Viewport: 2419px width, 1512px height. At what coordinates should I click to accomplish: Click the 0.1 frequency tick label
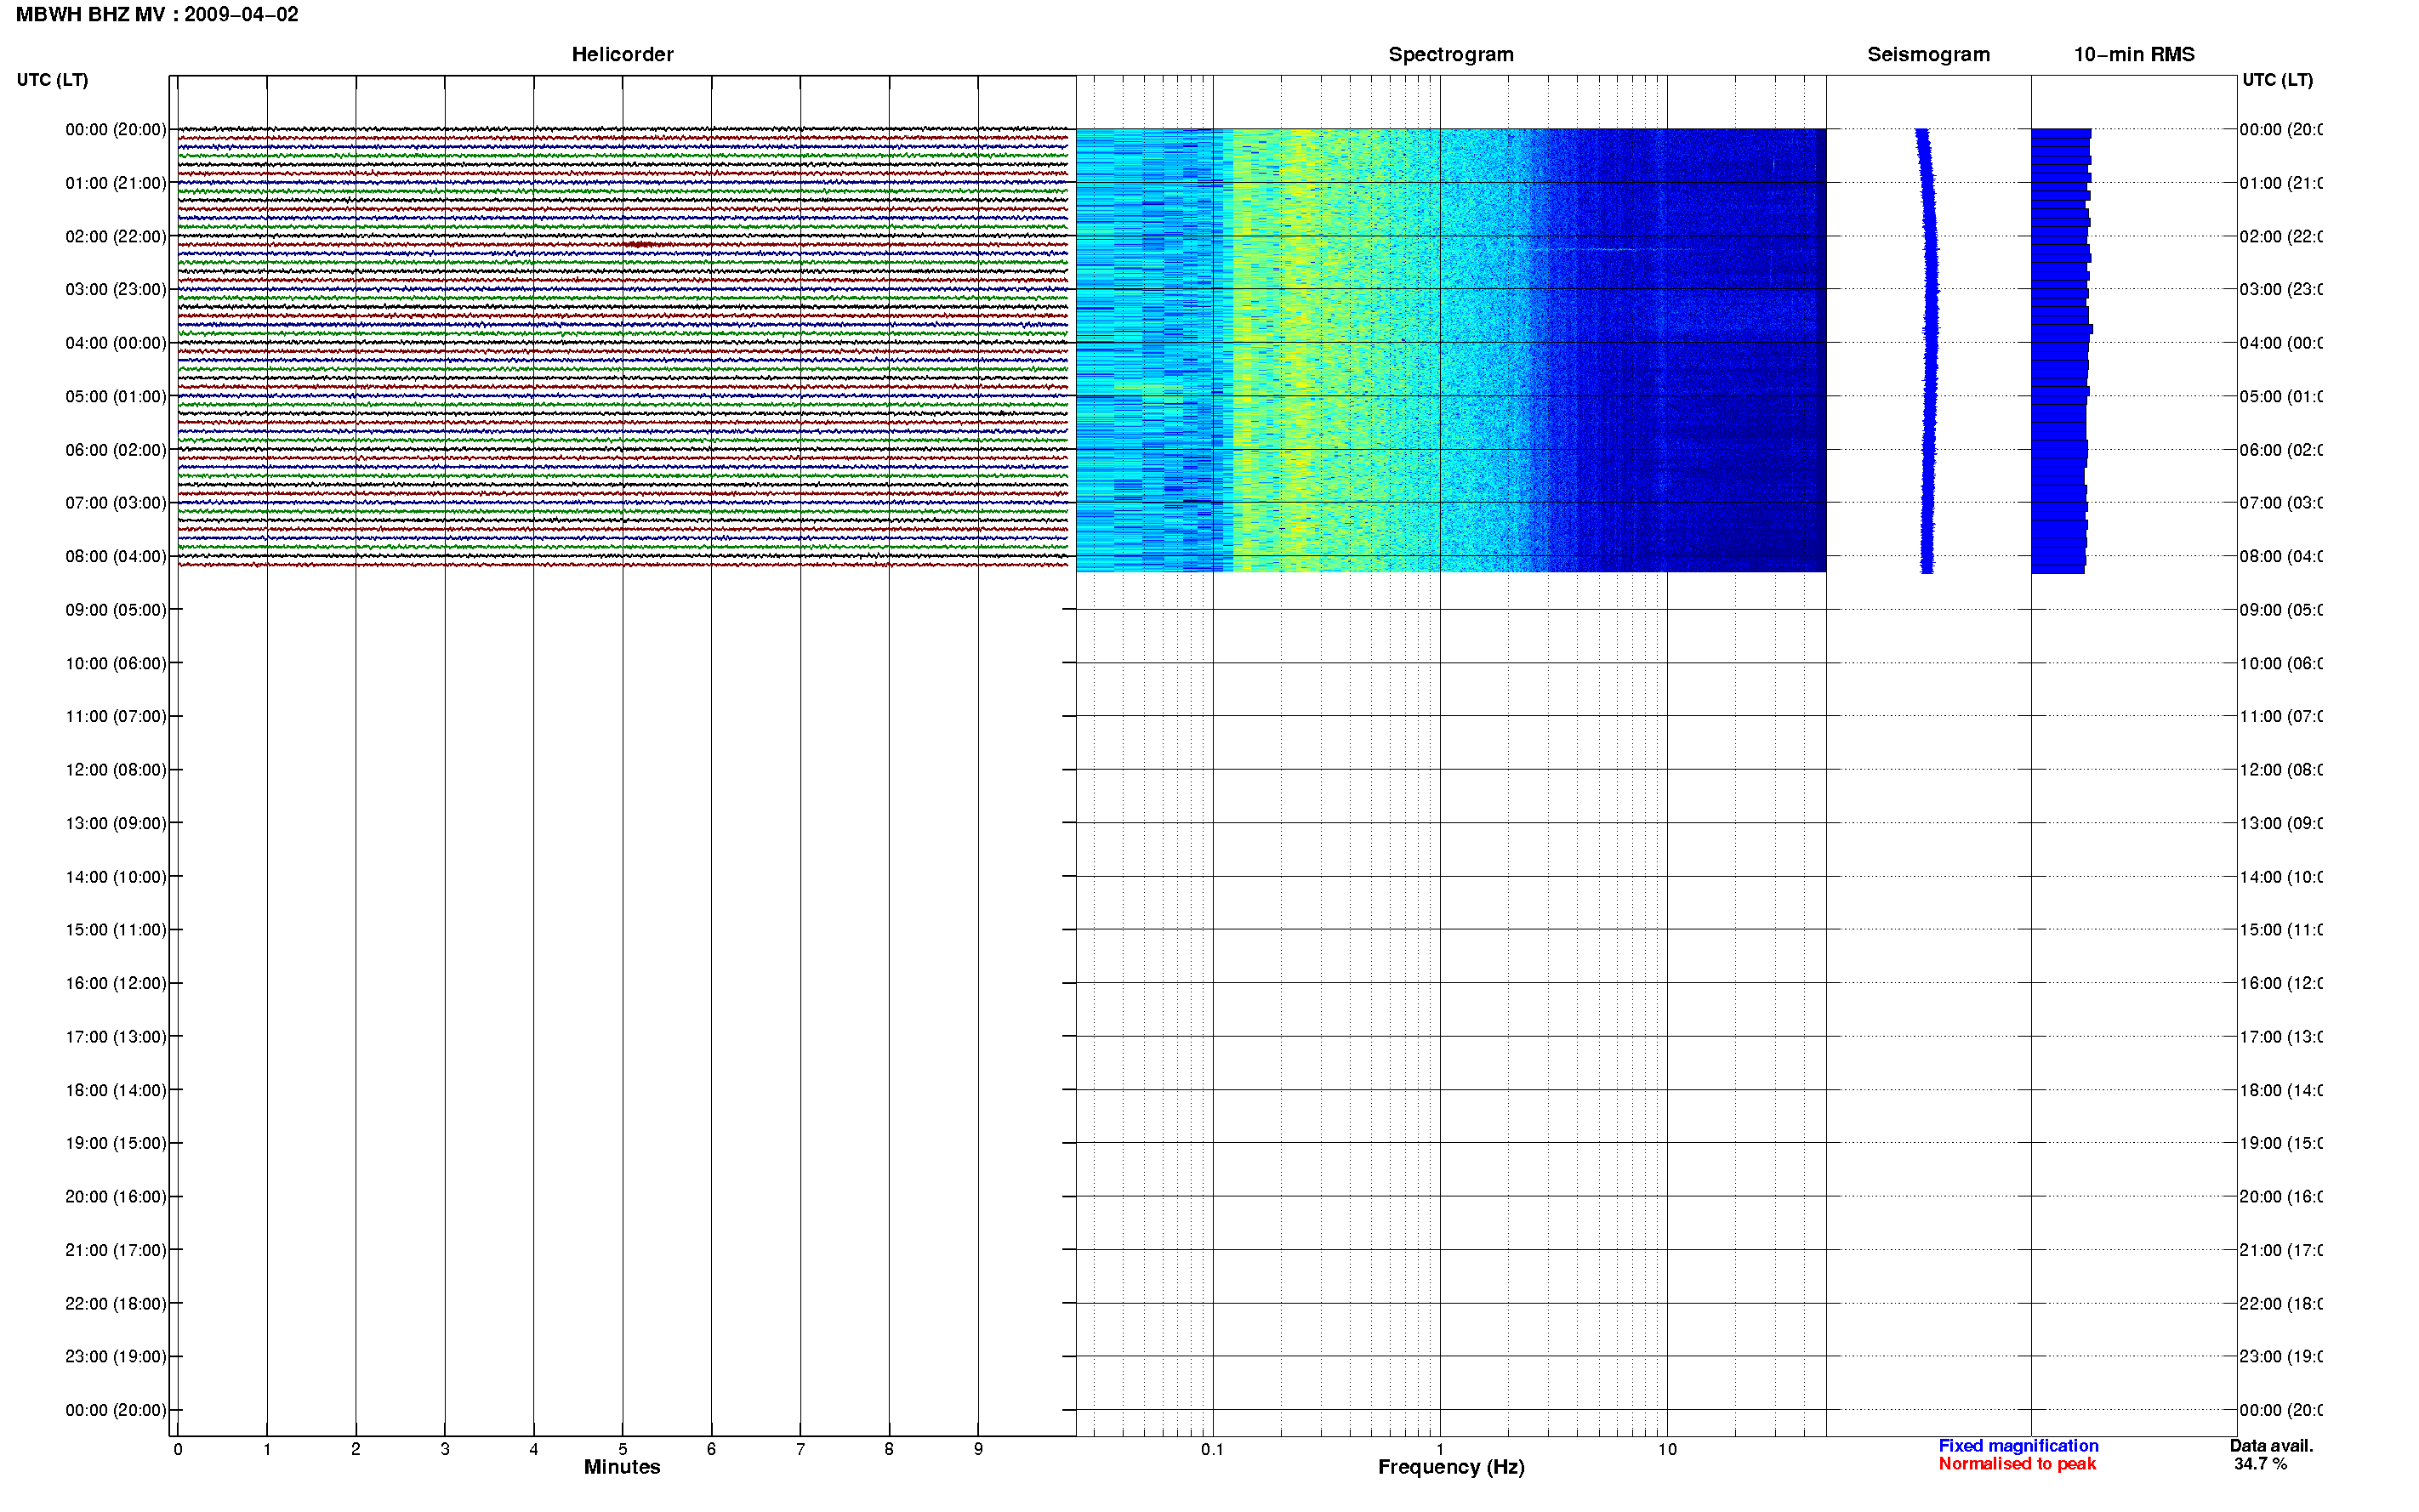tap(1212, 1450)
